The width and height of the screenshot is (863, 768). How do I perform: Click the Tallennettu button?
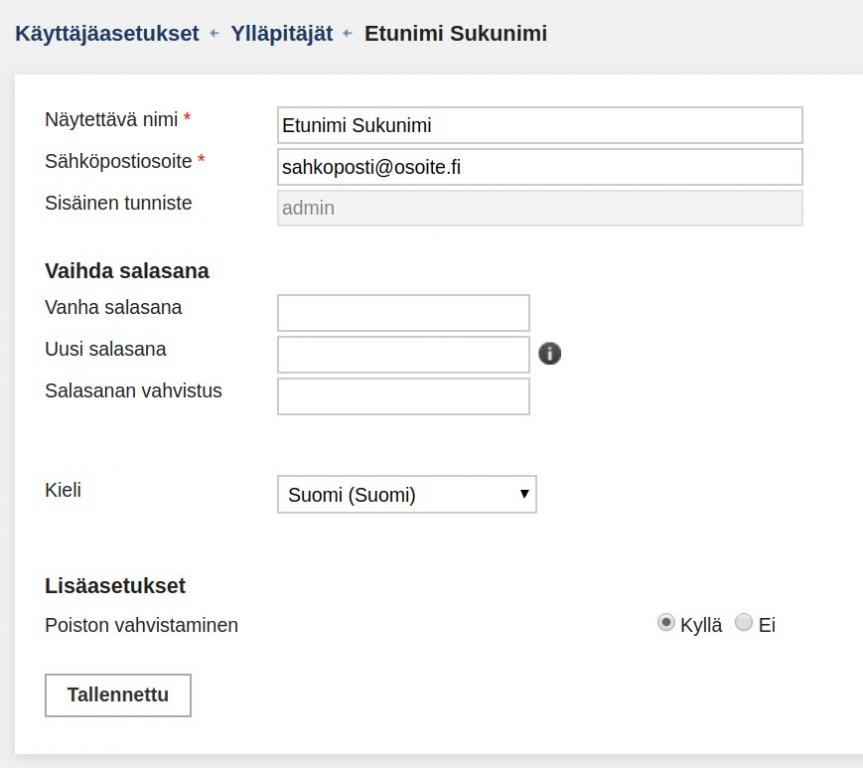pyautogui.click(x=118, y=695)
